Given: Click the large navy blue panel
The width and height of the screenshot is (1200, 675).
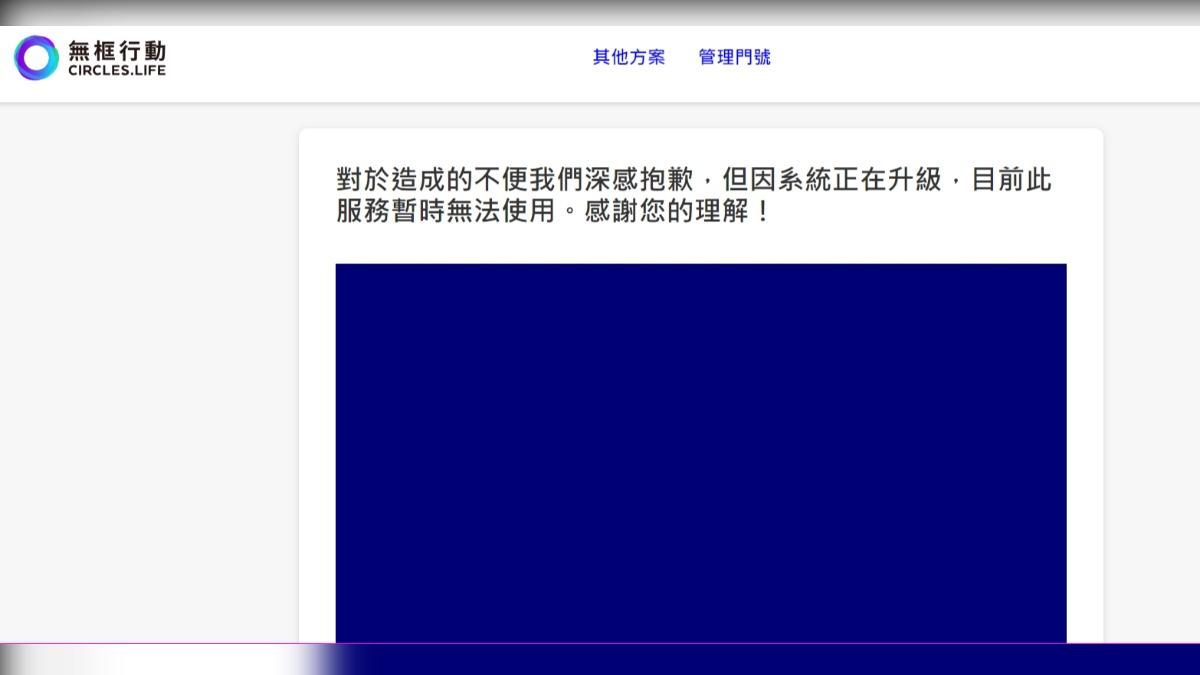Looking at the screenshot, I should [x=700, y=450].
